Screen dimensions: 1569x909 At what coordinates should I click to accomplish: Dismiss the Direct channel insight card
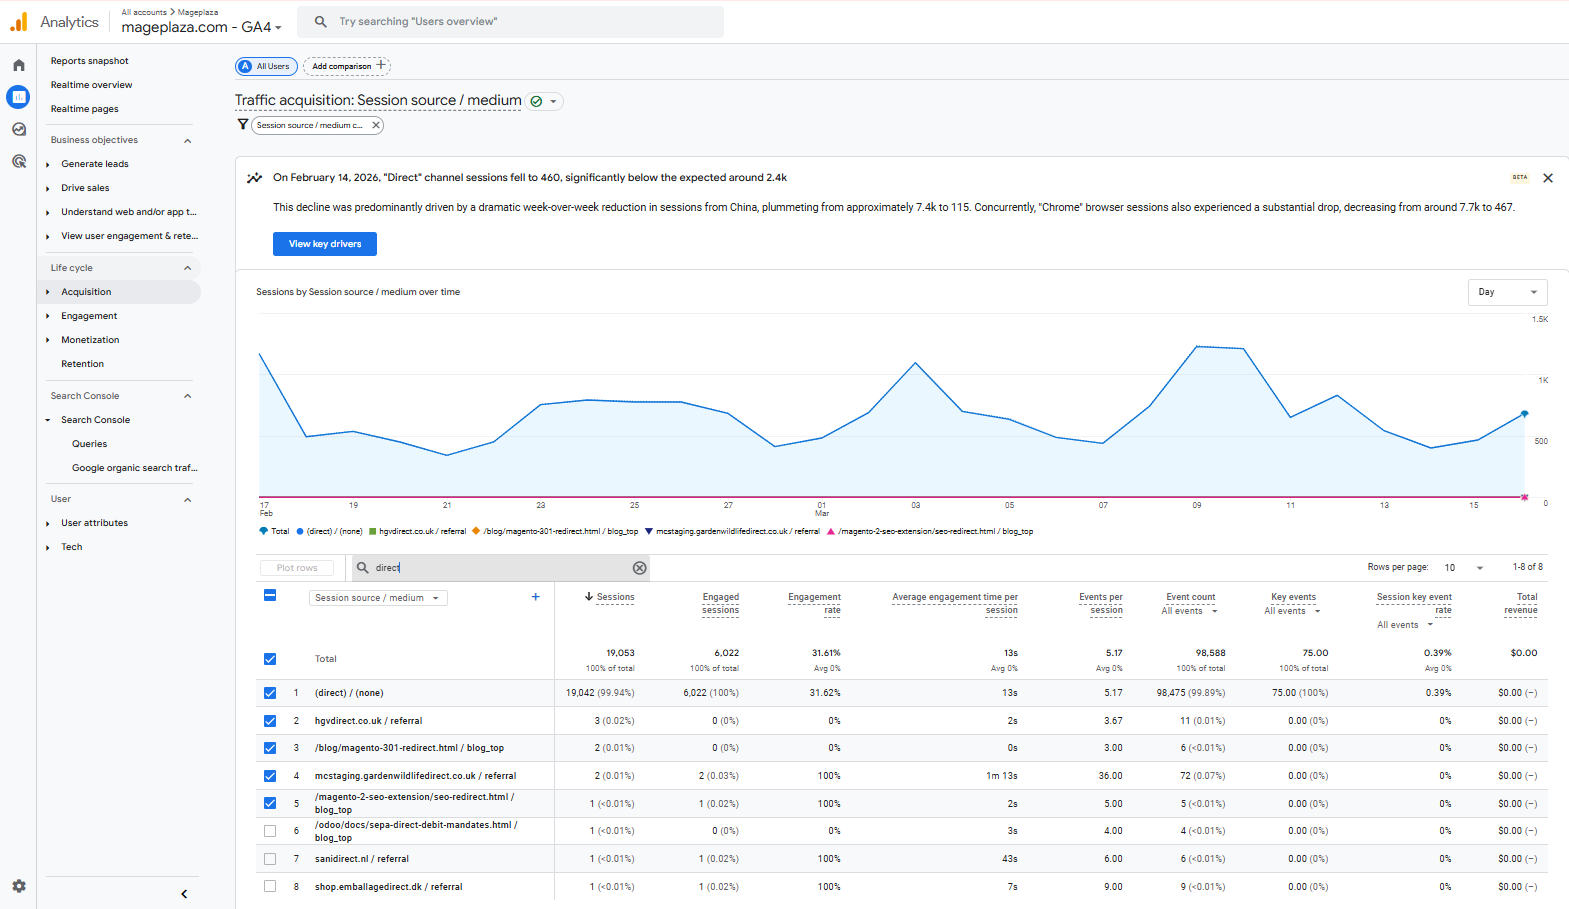click(1548, 178)
